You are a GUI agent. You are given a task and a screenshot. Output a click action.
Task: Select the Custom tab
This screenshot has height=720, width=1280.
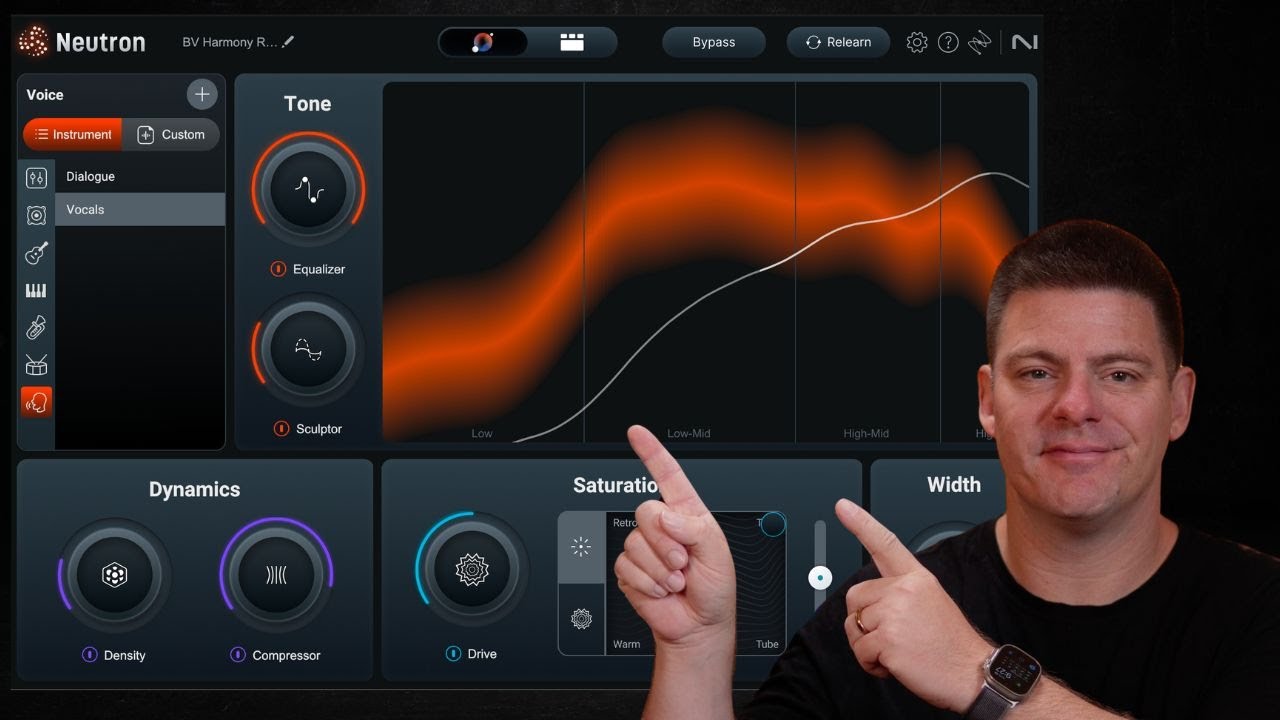[171, 134]
